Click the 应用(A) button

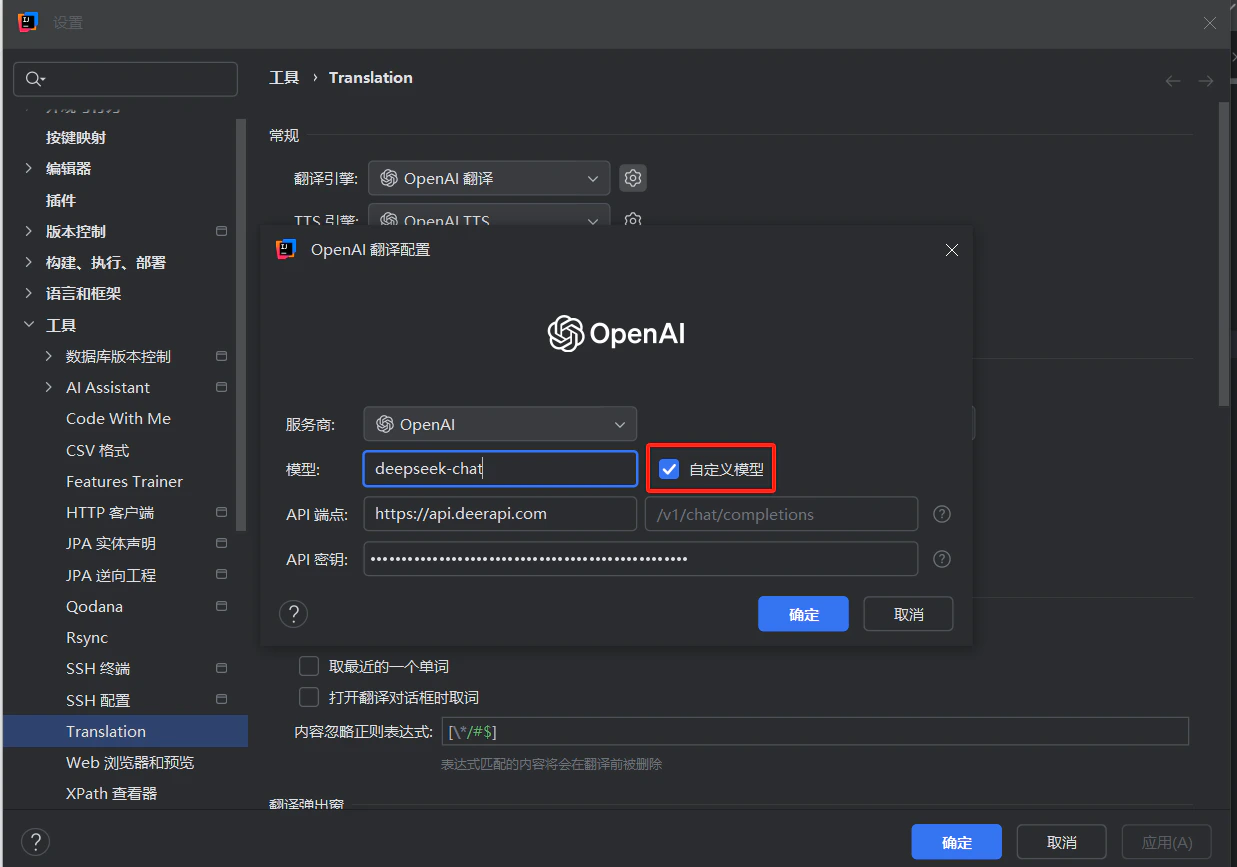[1166, 841]
